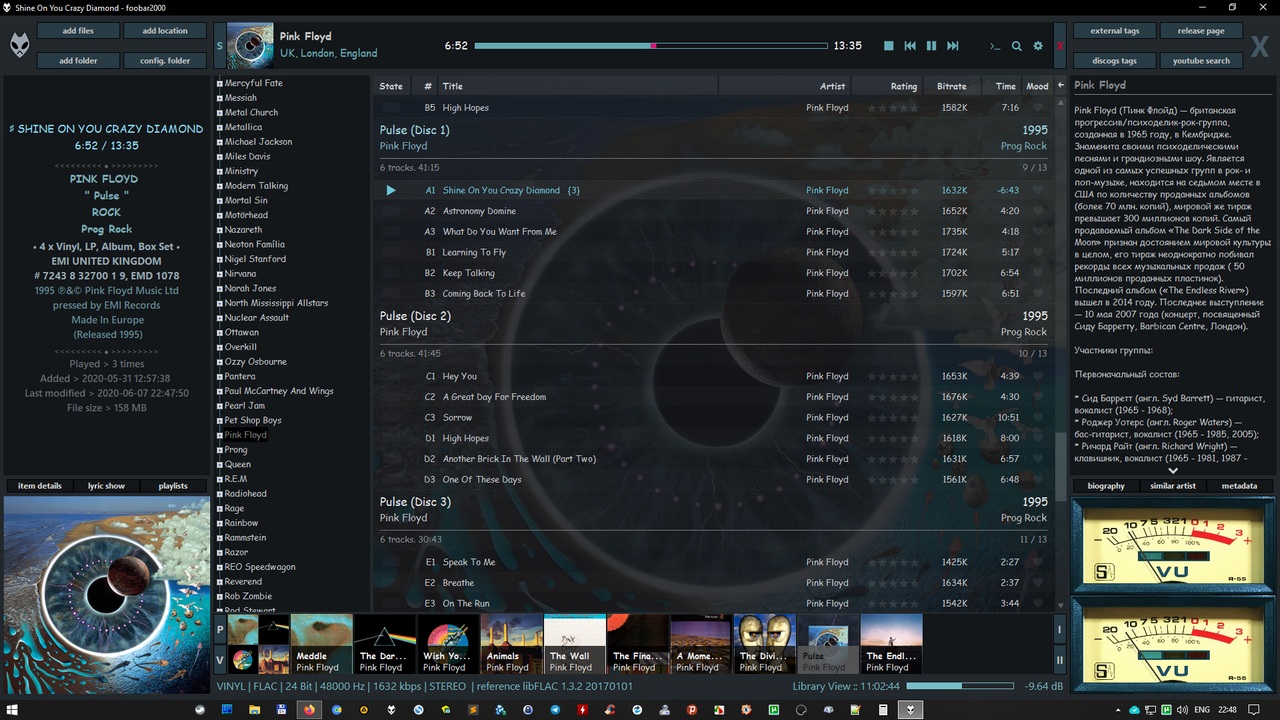The height and width of the screenshot is (720, 1280).
Task: Toggle the P button beside album strip
Action: (220, 630)
